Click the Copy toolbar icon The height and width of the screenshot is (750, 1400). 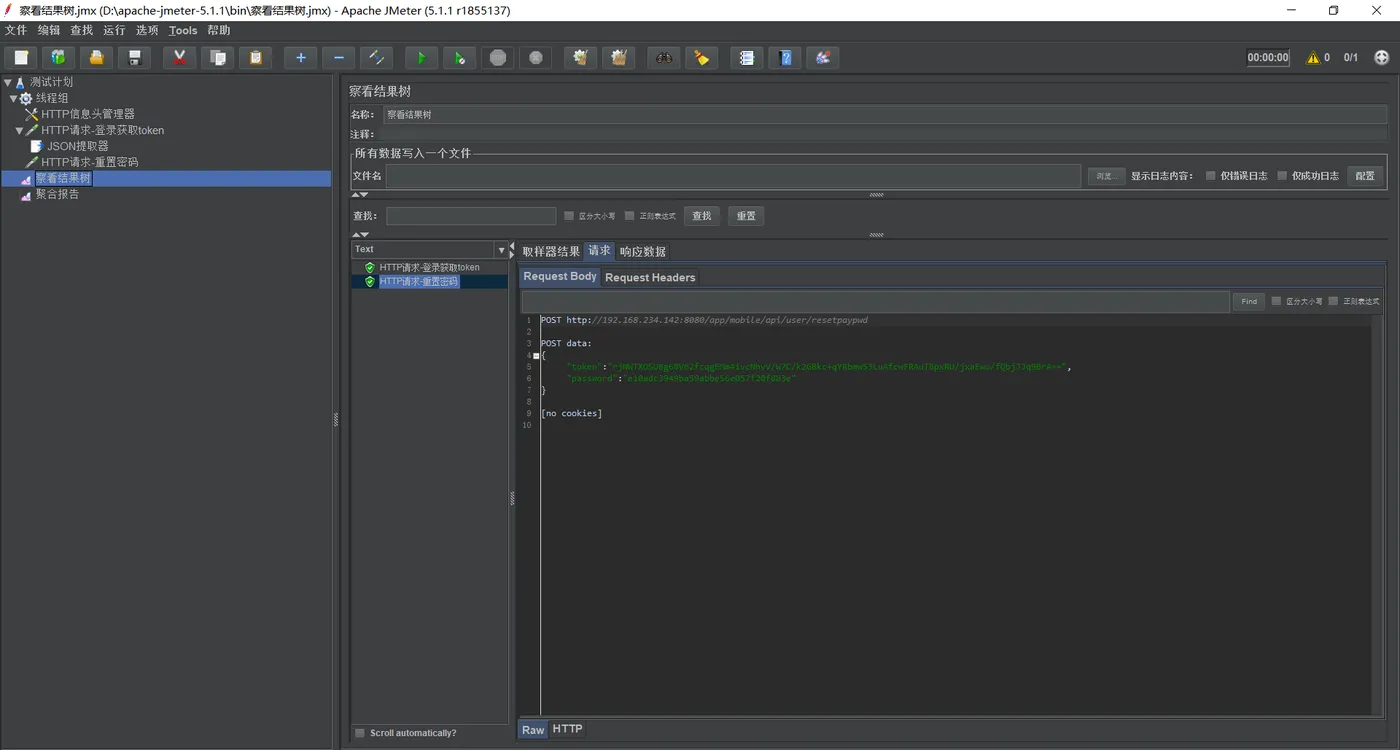pos(217,57)
